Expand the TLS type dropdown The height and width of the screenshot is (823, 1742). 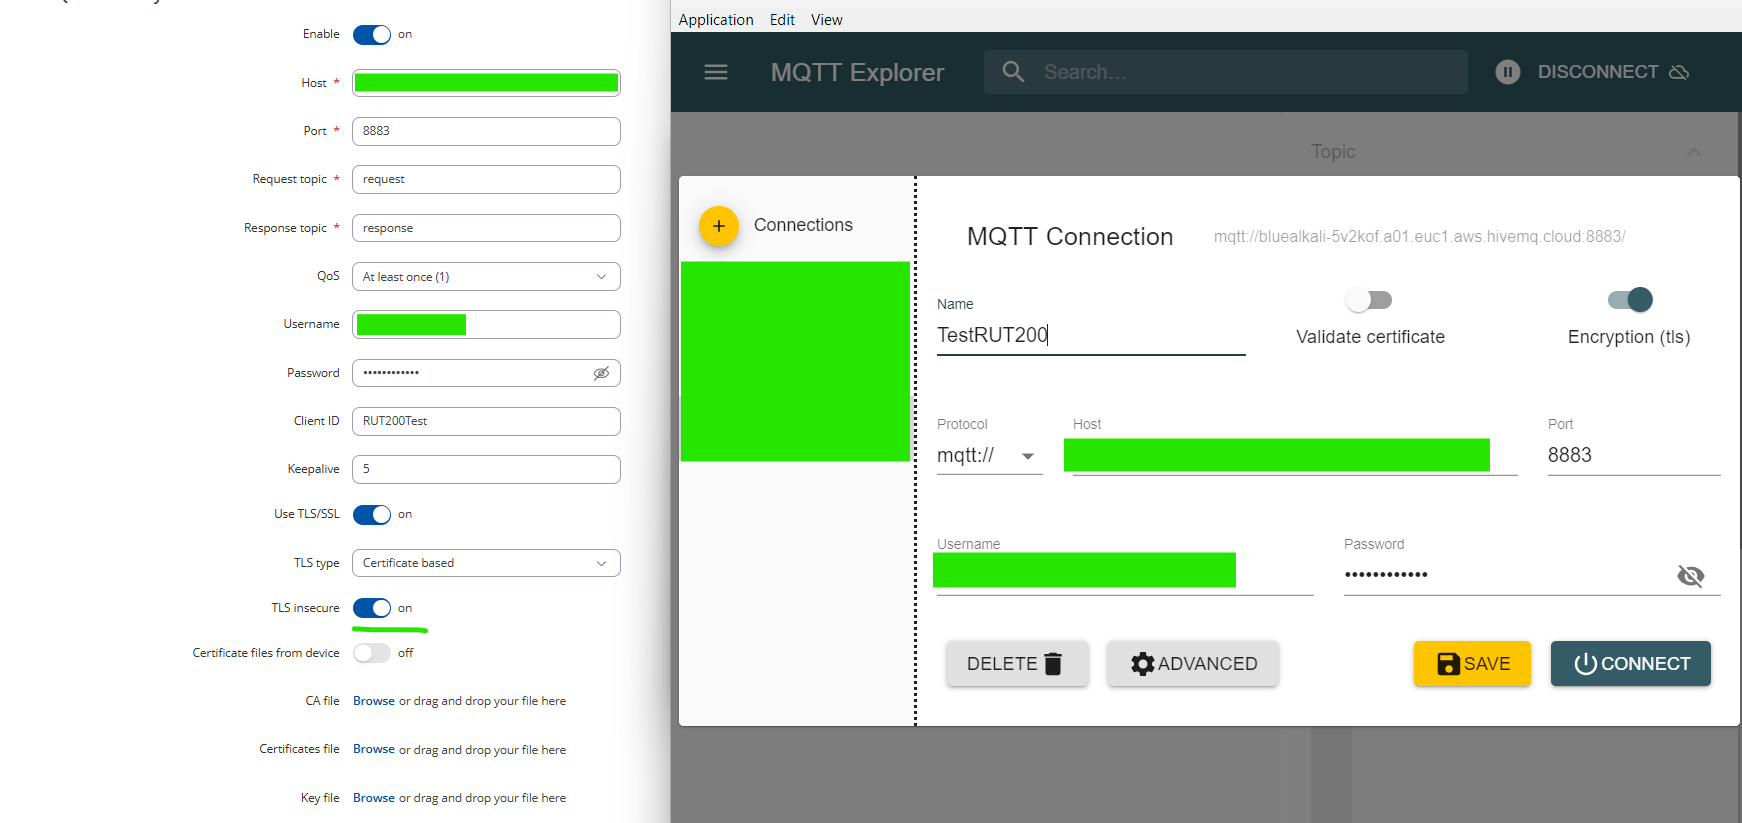click(486, 563)
